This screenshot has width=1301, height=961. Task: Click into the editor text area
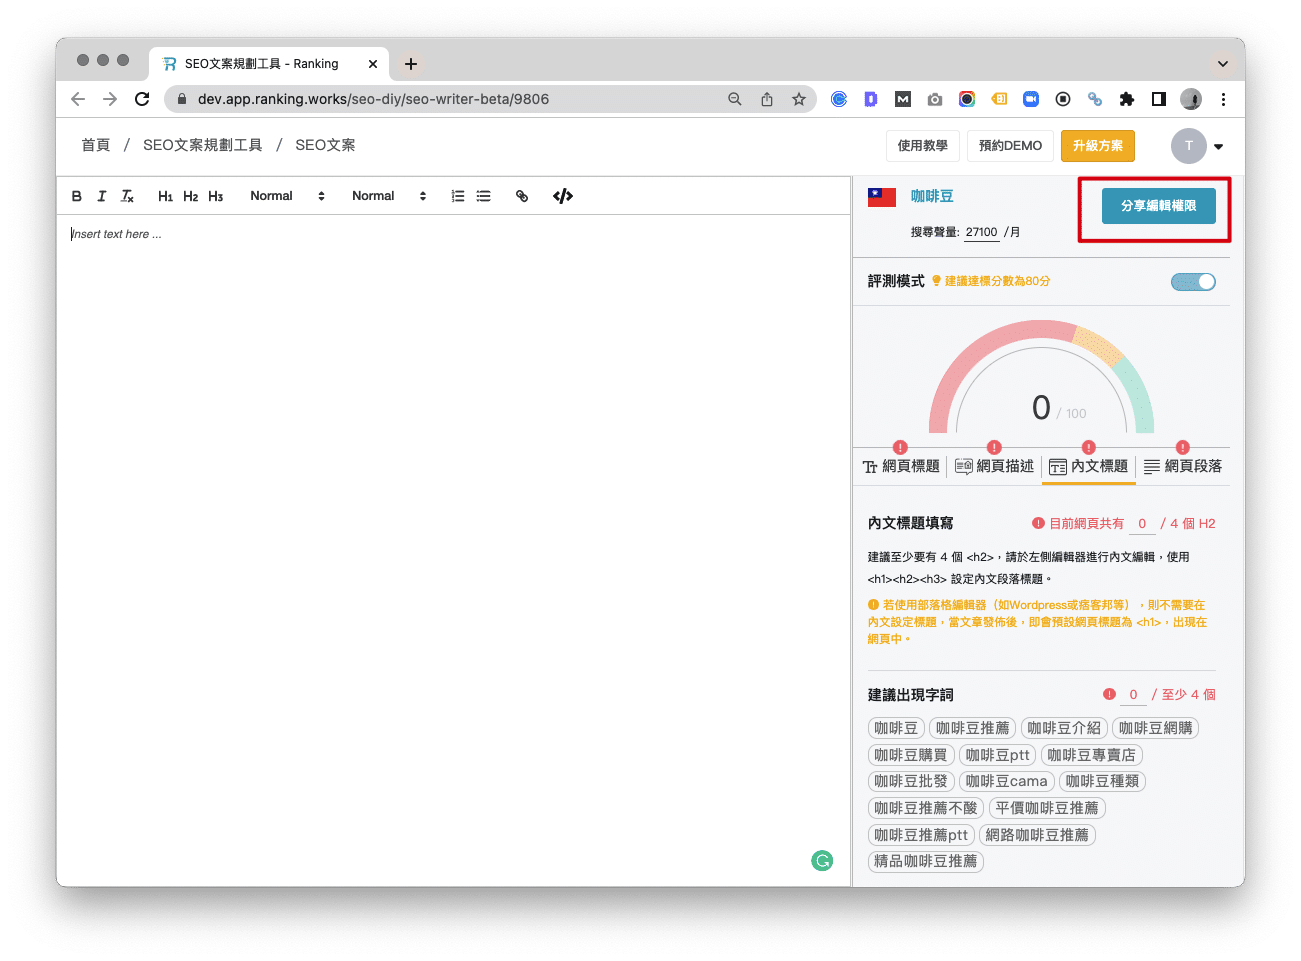(450, 500)
